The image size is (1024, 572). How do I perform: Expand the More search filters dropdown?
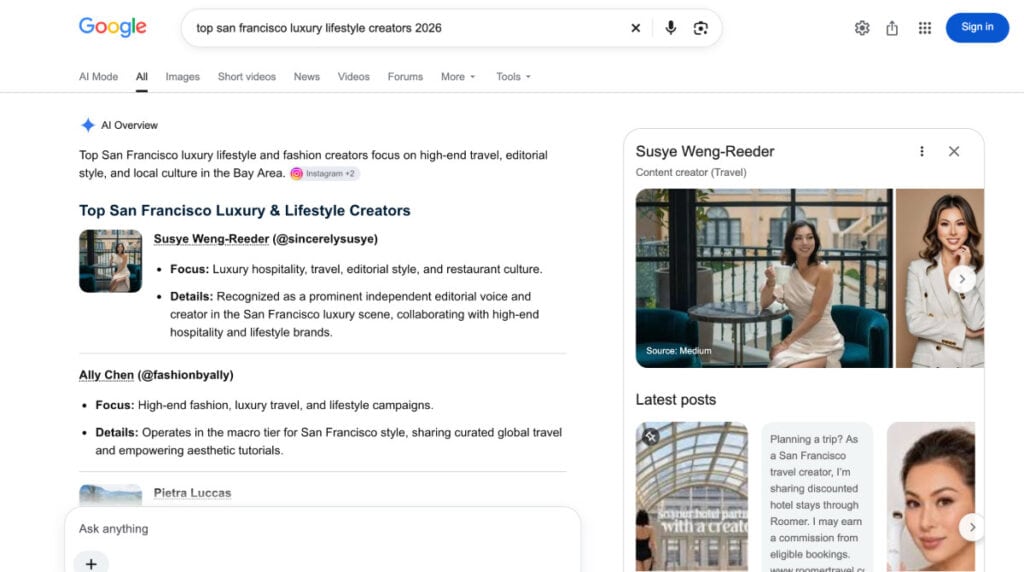[458, 76]
